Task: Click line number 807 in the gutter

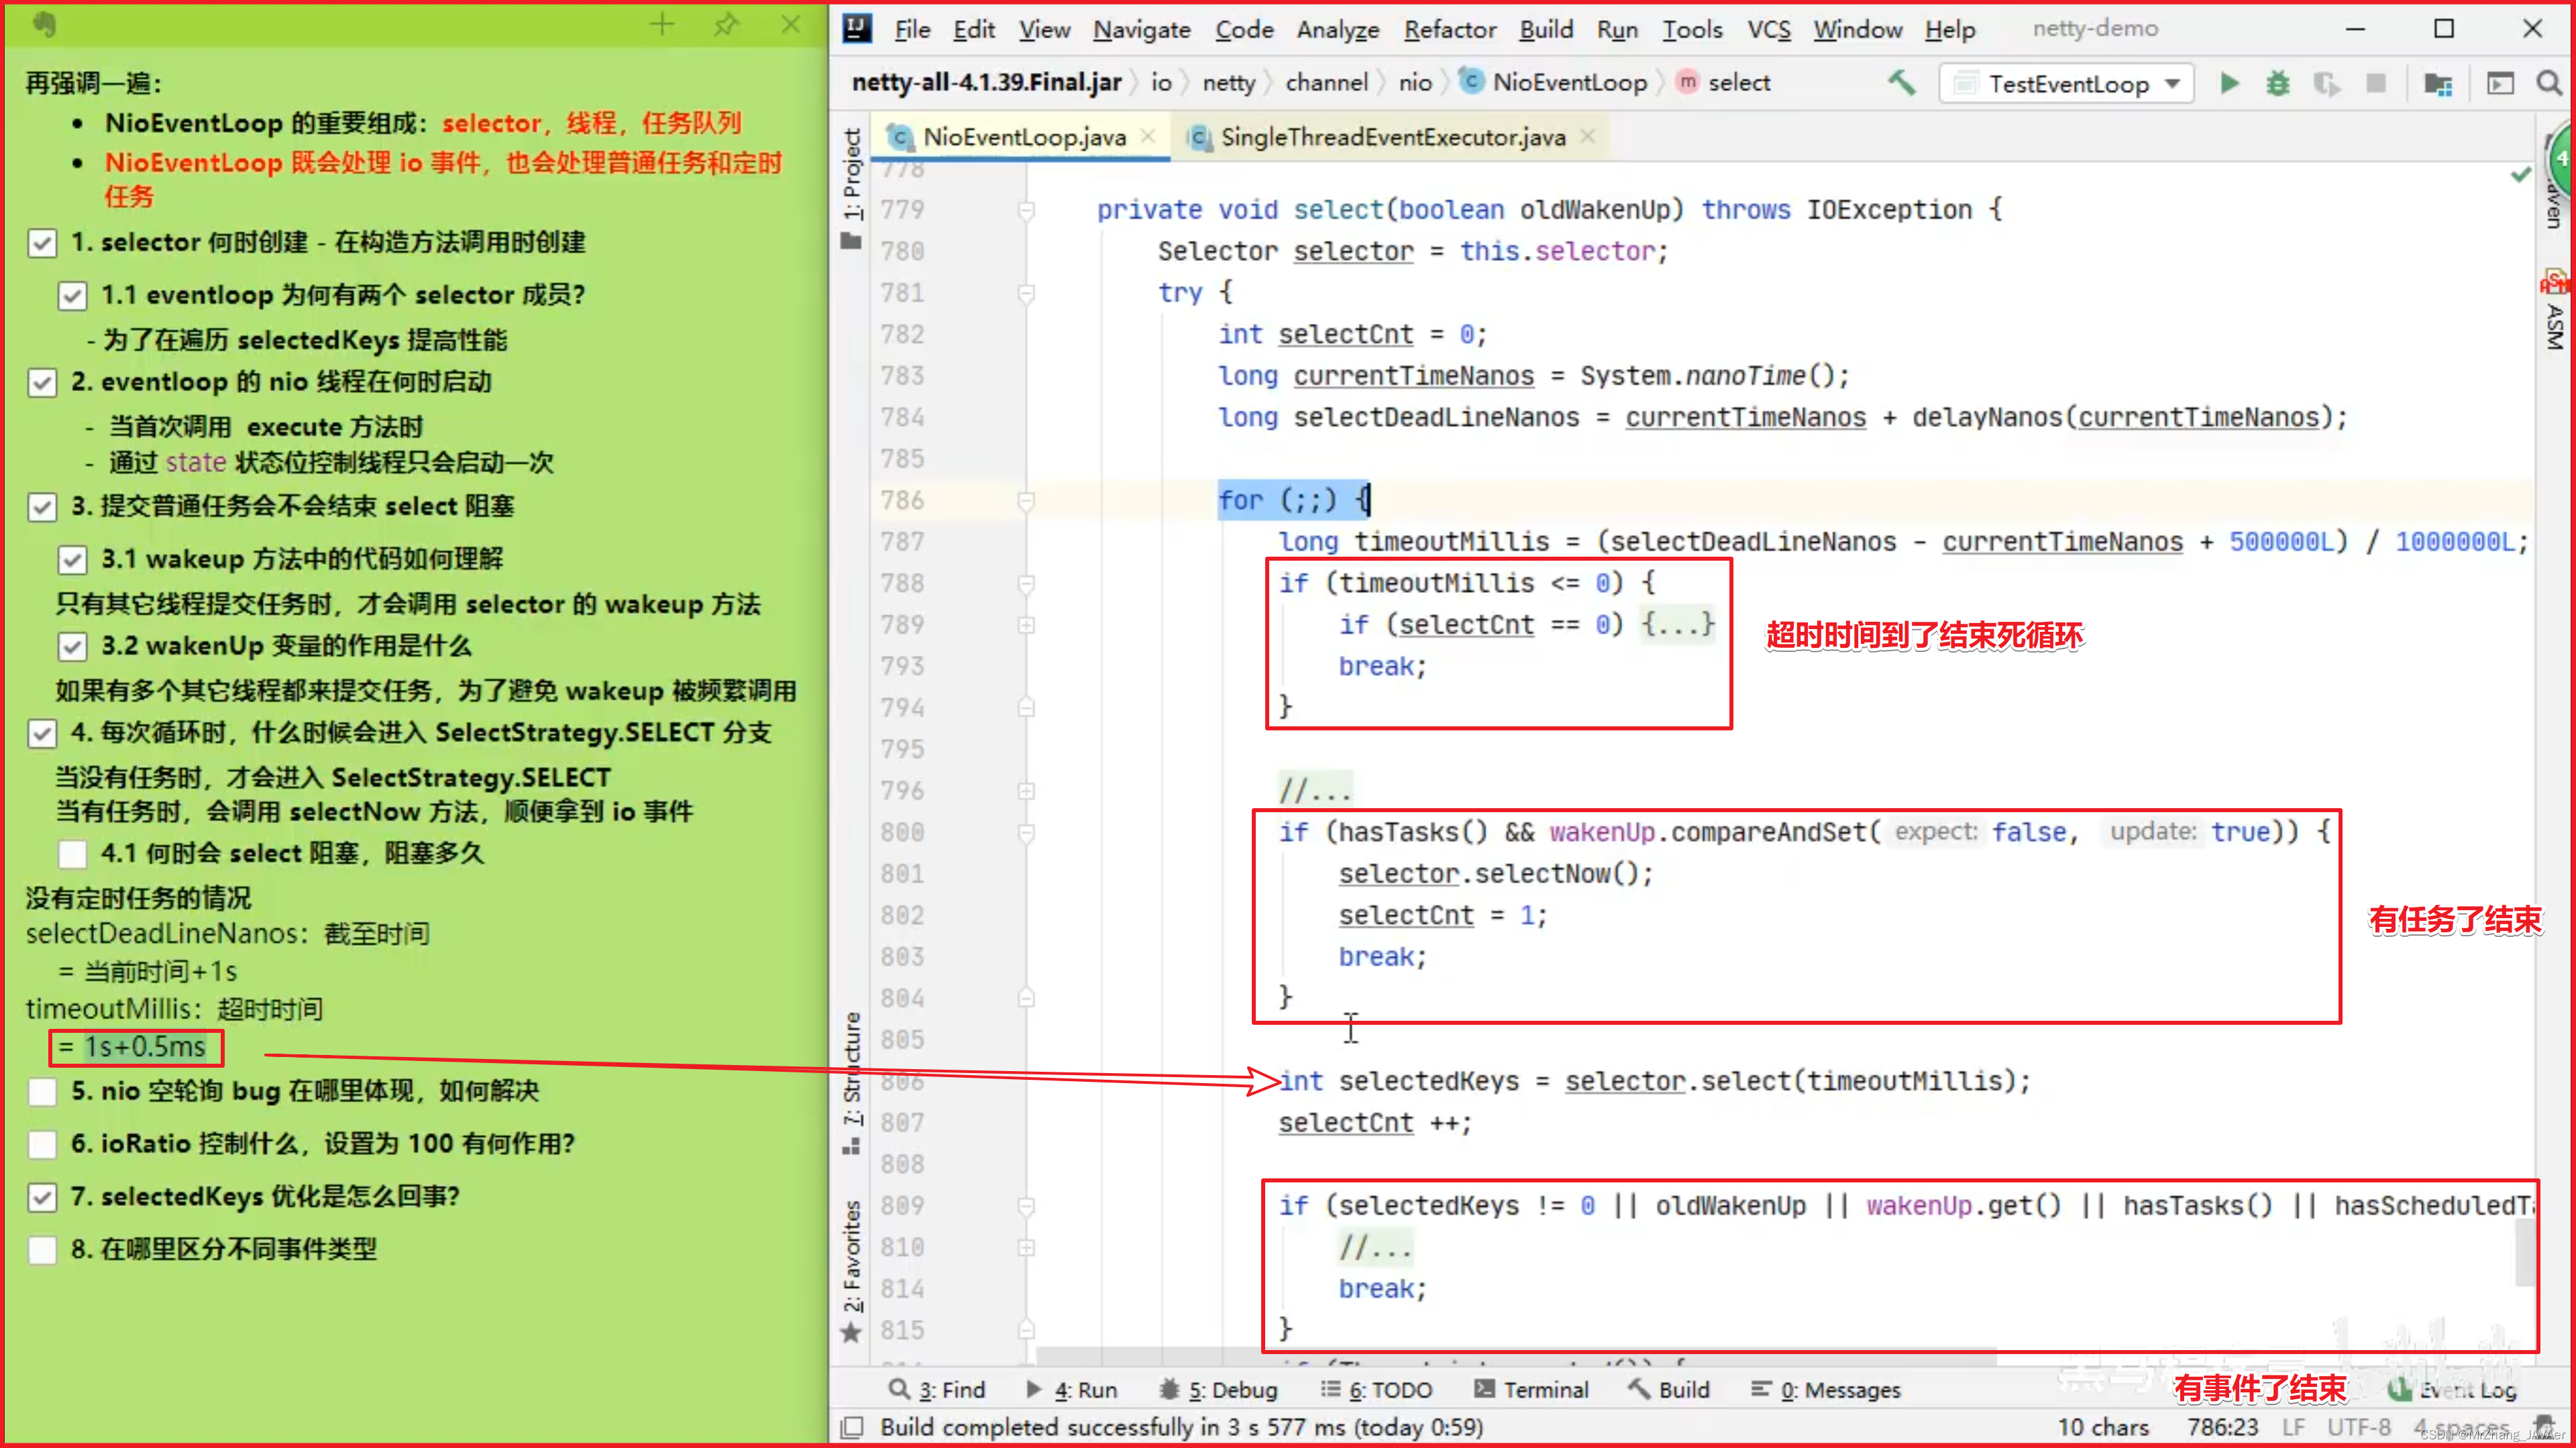Action: pyautogui.click(x=902, y=1123)
